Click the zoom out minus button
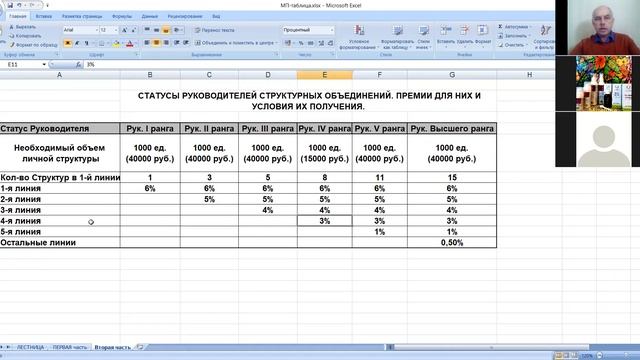 click(x=600, y=356)
